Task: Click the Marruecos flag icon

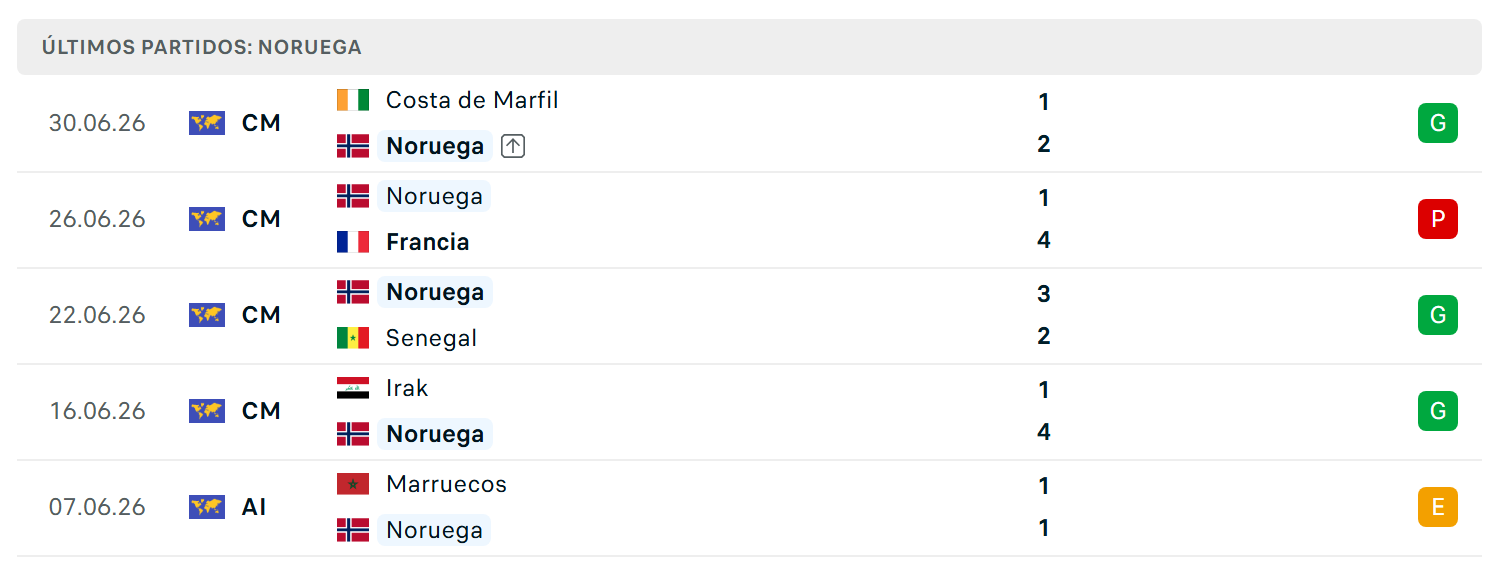Action: pyautogui.click(x=353, y=484)
